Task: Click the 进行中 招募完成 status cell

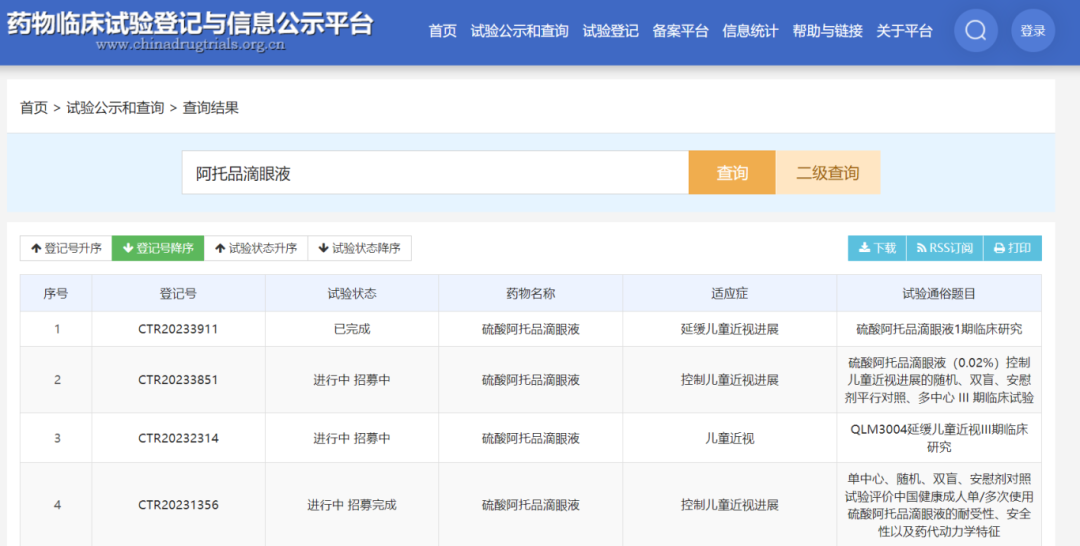Action: point(352,505)
